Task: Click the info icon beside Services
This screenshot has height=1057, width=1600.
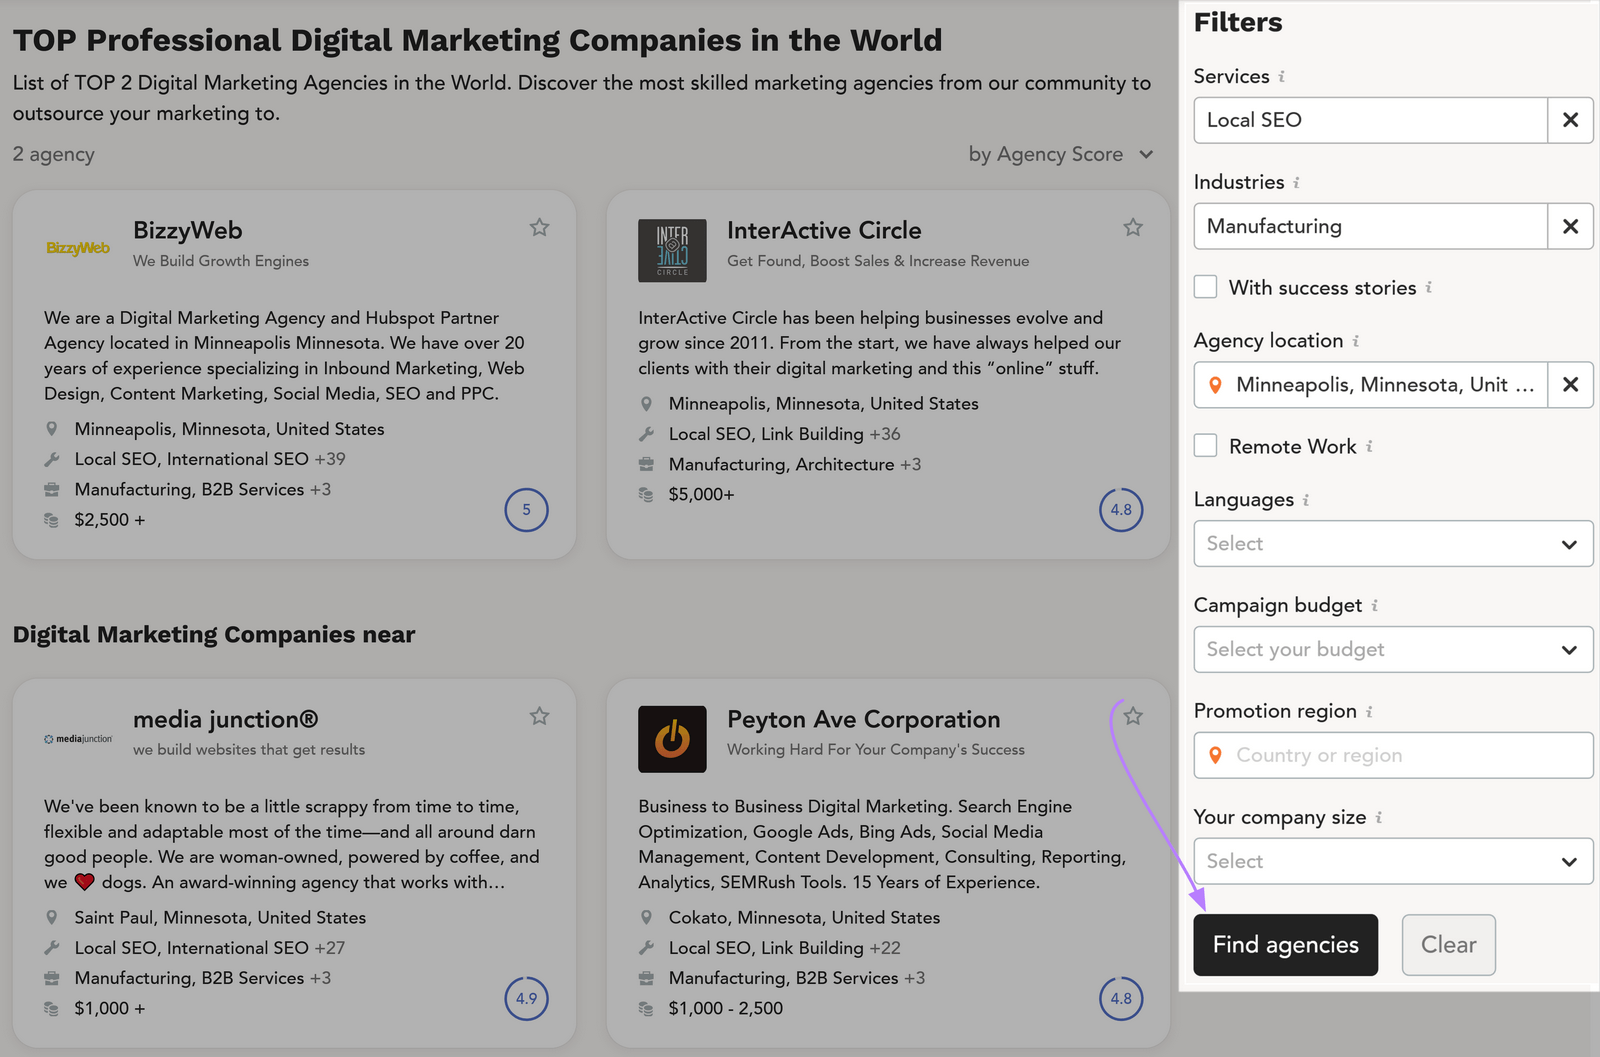Action: click(x=1283, y=77)
